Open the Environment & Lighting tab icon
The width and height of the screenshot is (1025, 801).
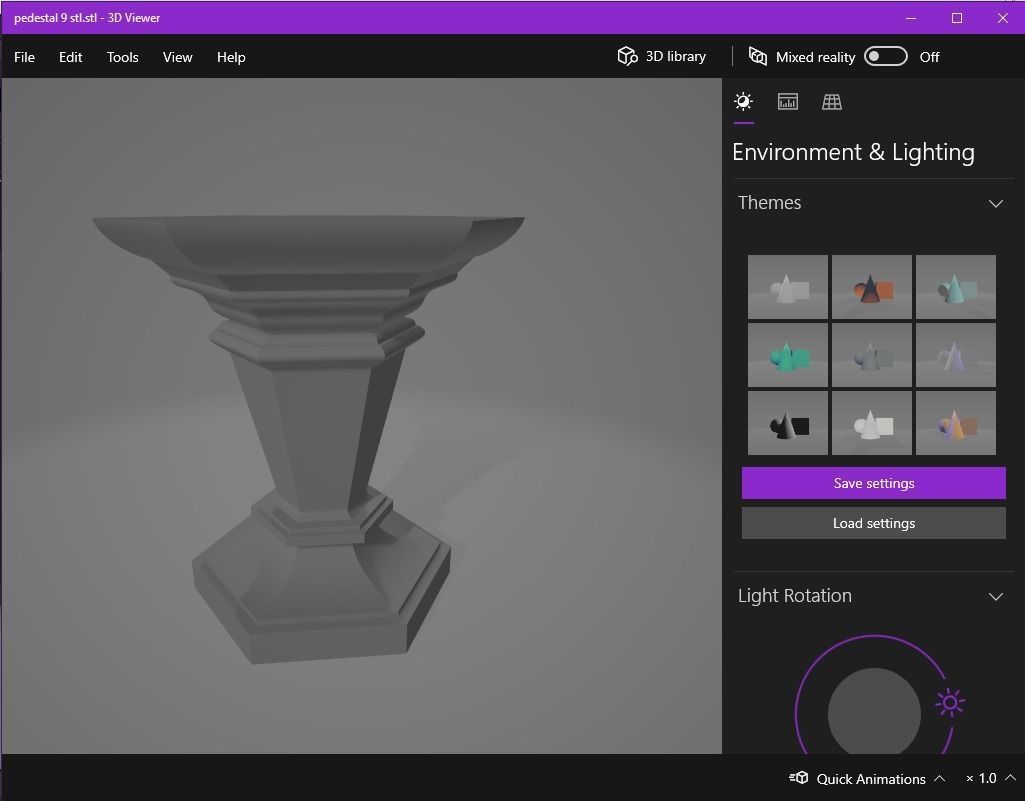743,101
